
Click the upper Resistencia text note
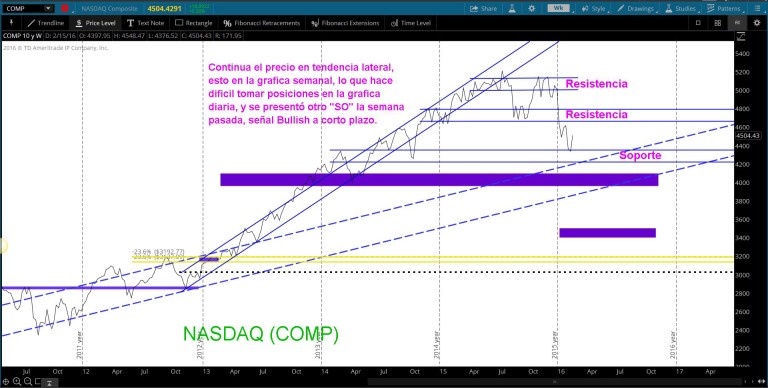pos(596,84)
